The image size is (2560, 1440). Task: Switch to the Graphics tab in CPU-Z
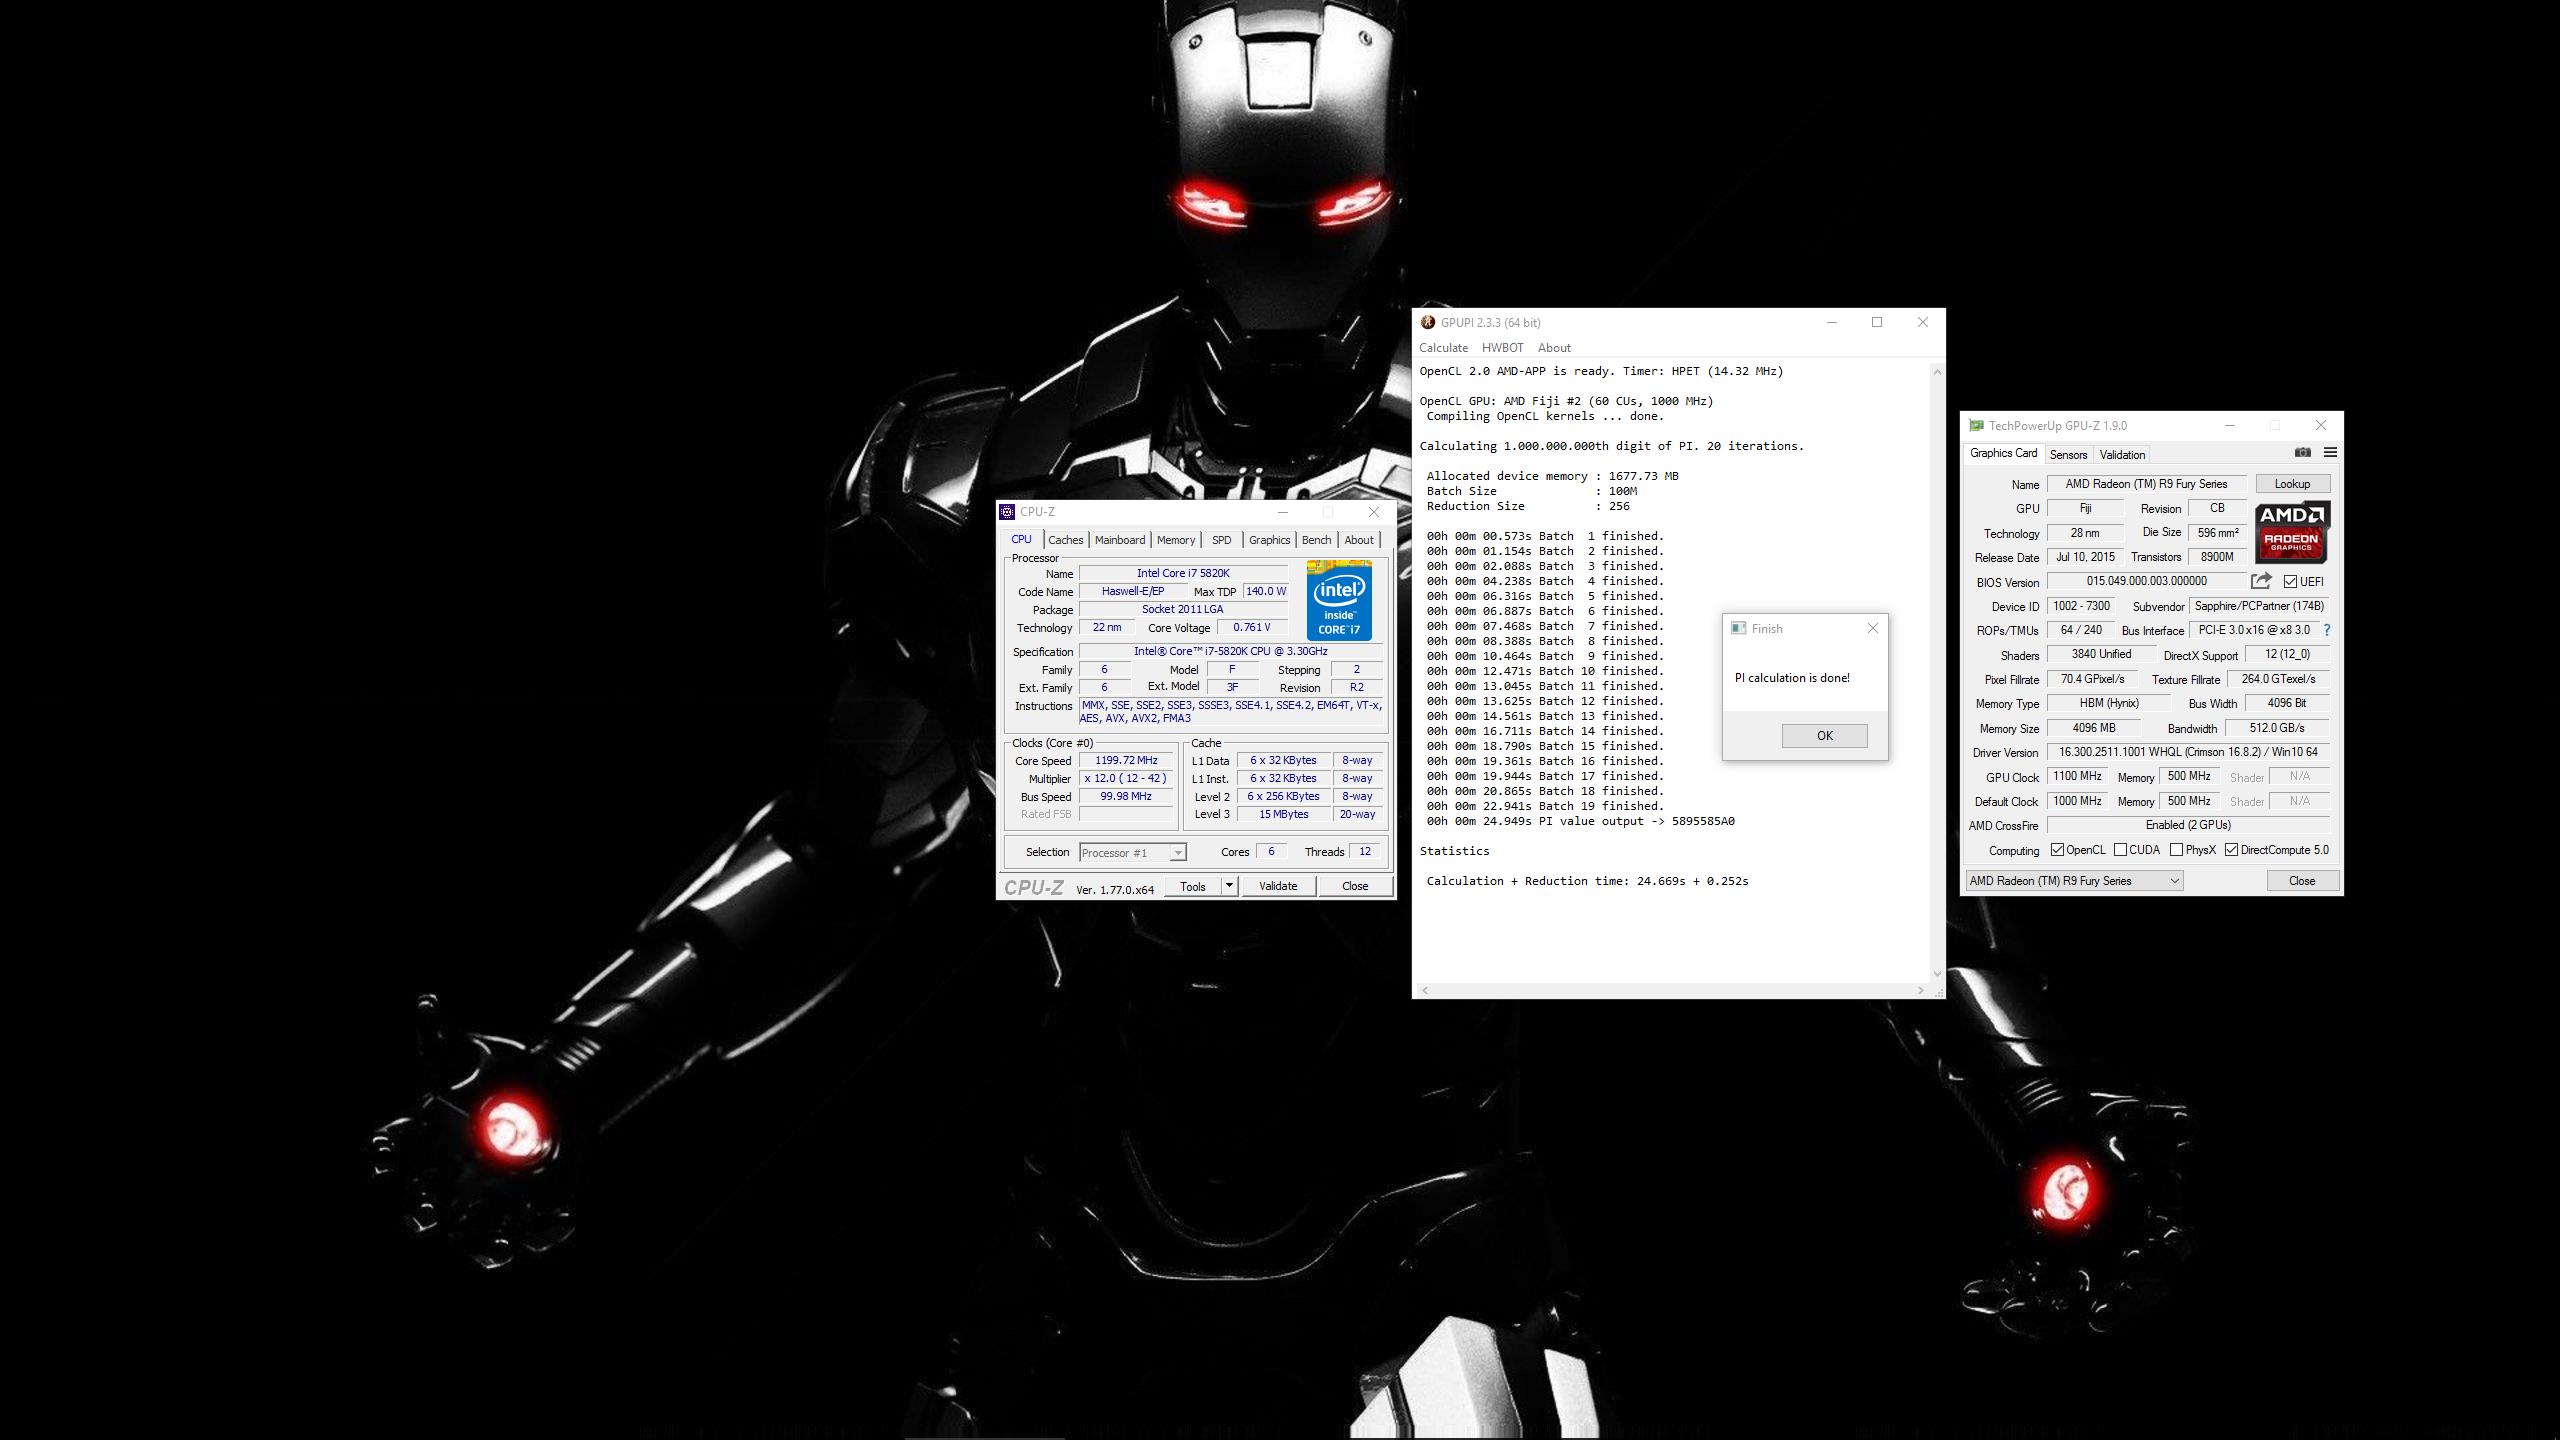pos(1270,540)
